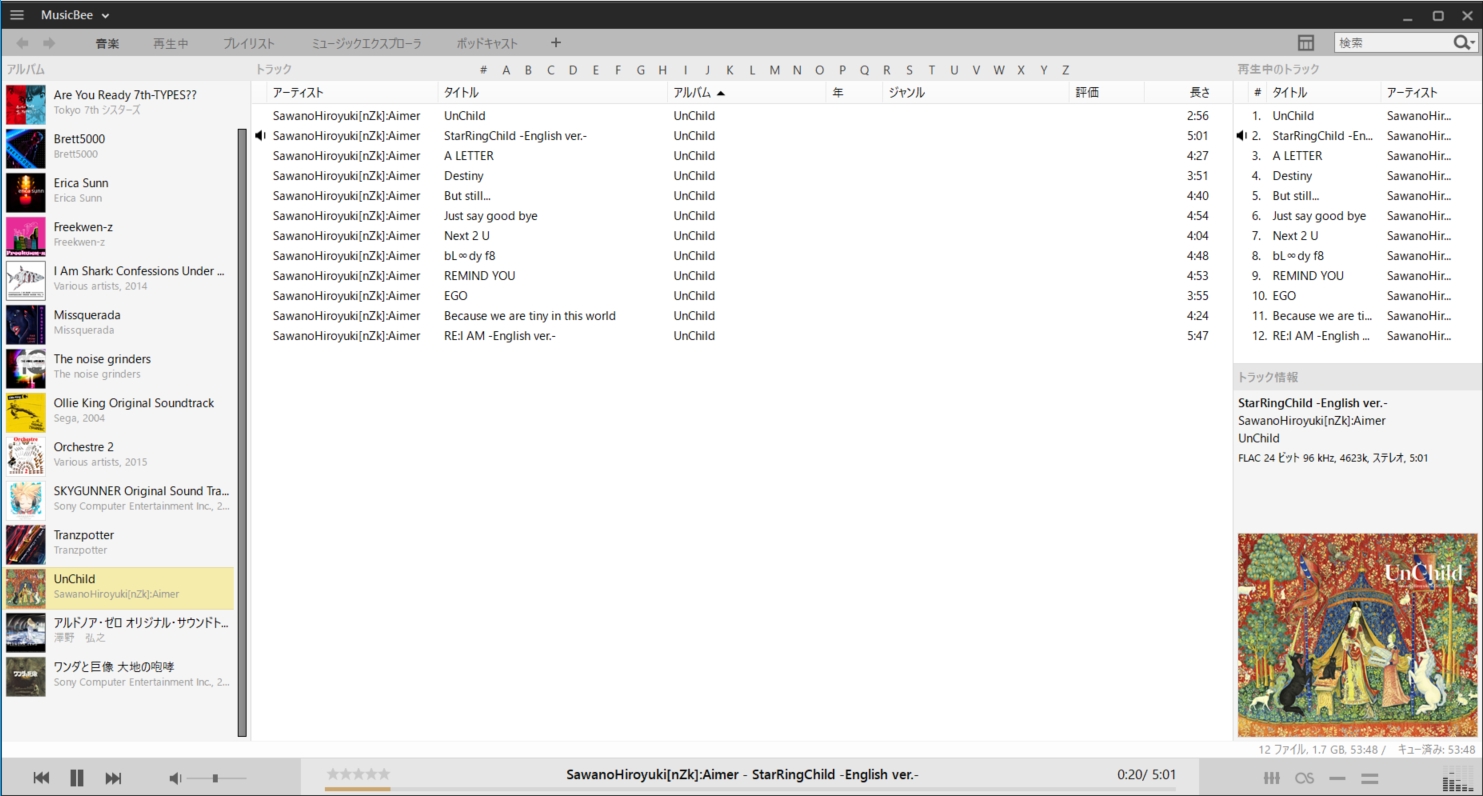Image resolution: width=1483 pixels, height=796 pixels.
Task: Jump to tracks starting with A
Action: coord(506,70)
